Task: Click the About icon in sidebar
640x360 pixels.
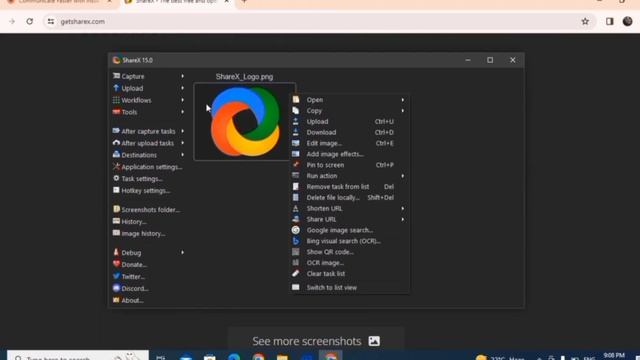Action: click(x=116, y=300)
